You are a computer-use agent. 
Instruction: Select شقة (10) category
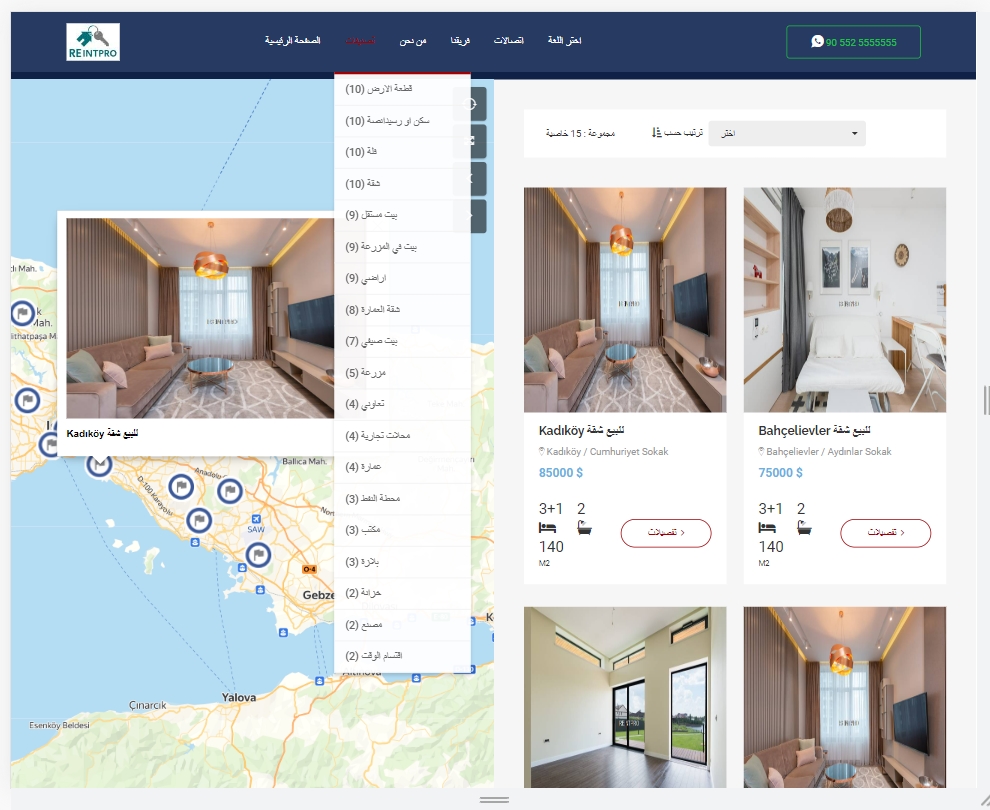pyautogui.click(x=402, y=184)
